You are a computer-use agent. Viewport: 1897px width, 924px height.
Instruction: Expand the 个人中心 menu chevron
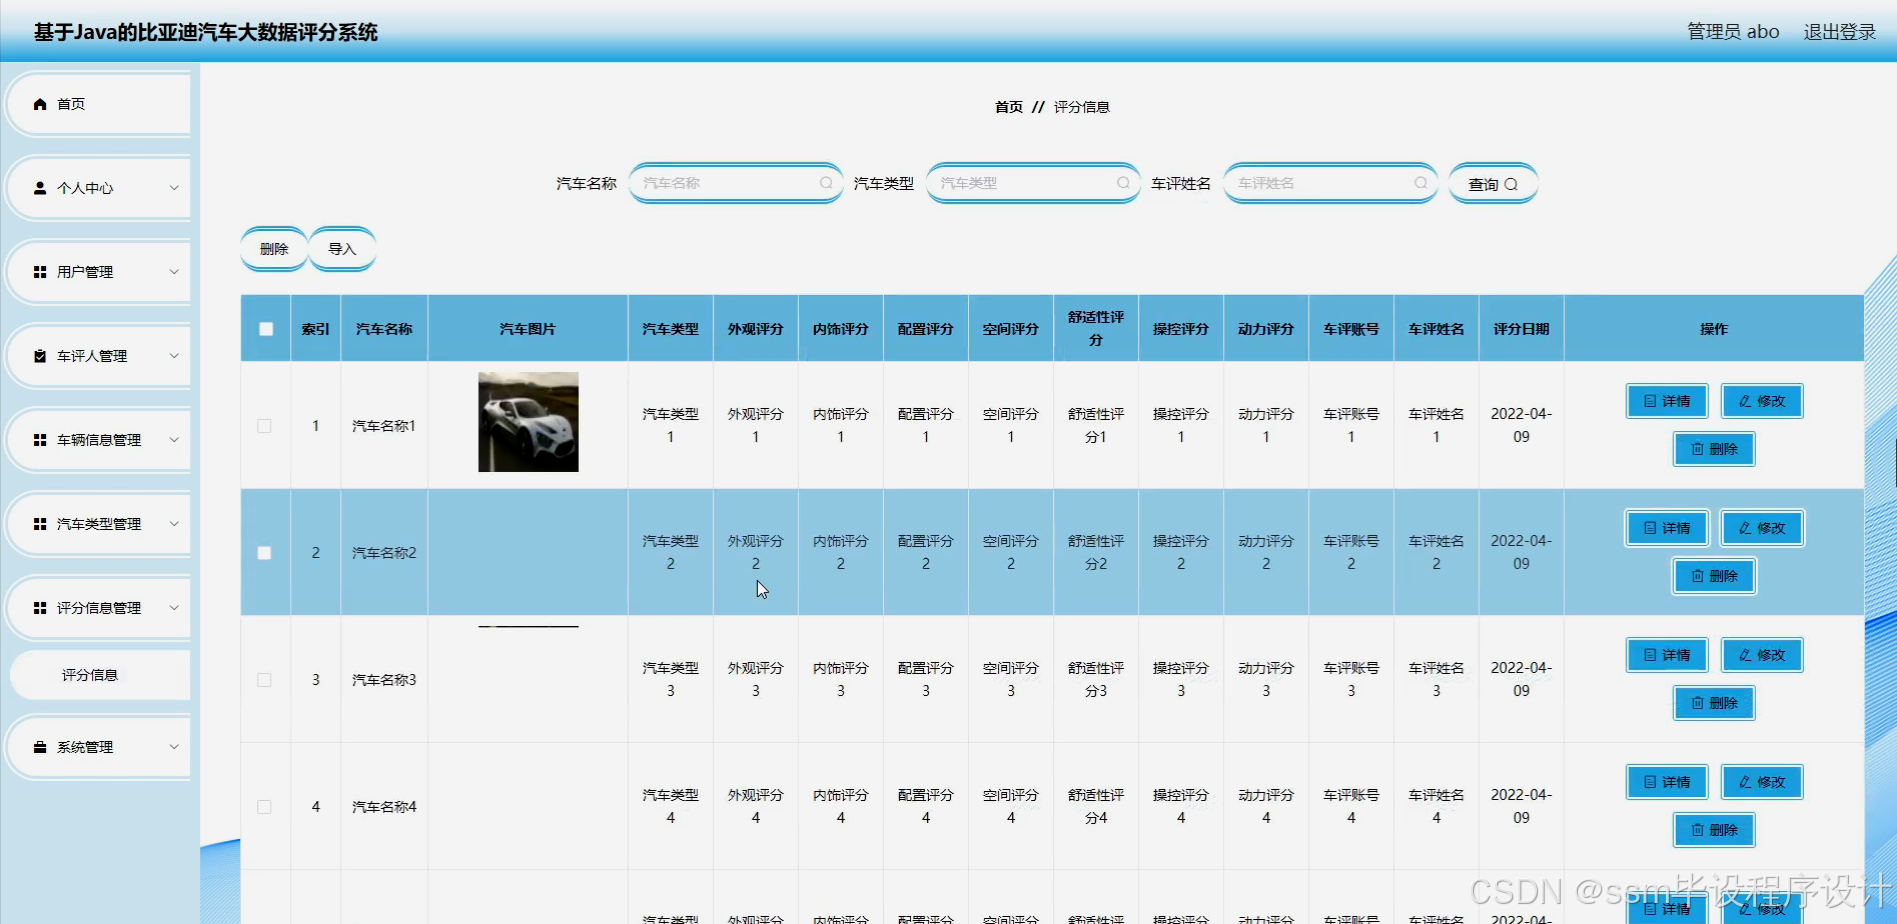[174, 188]
